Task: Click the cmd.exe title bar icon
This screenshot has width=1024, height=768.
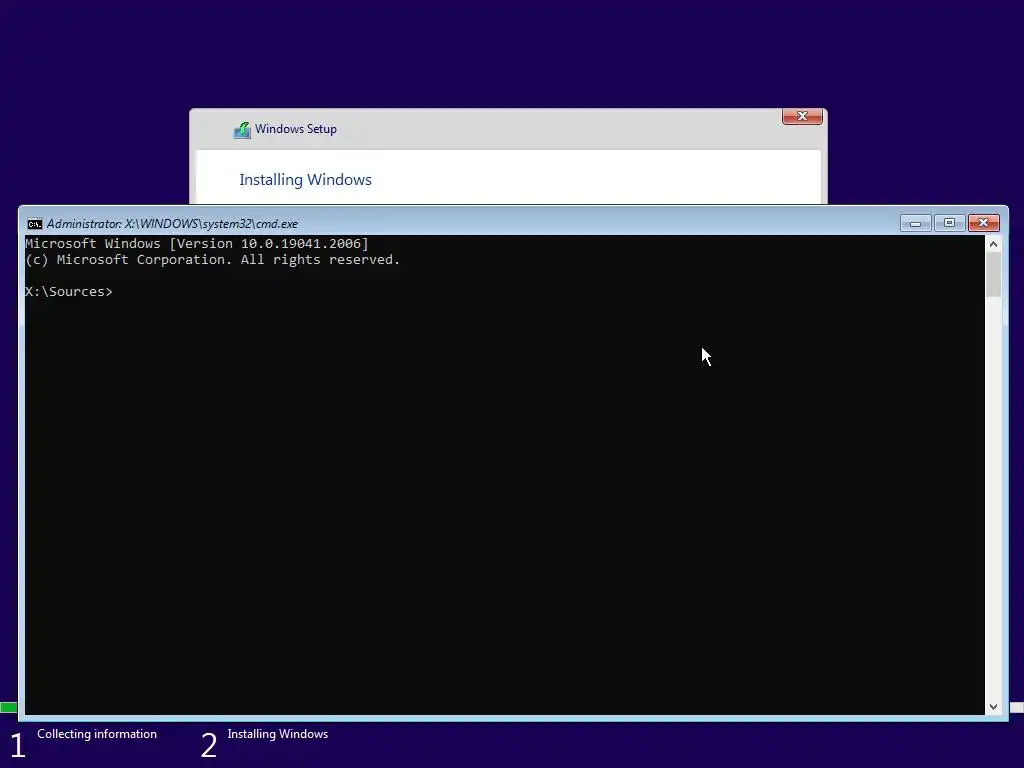Action: (35, 224)
